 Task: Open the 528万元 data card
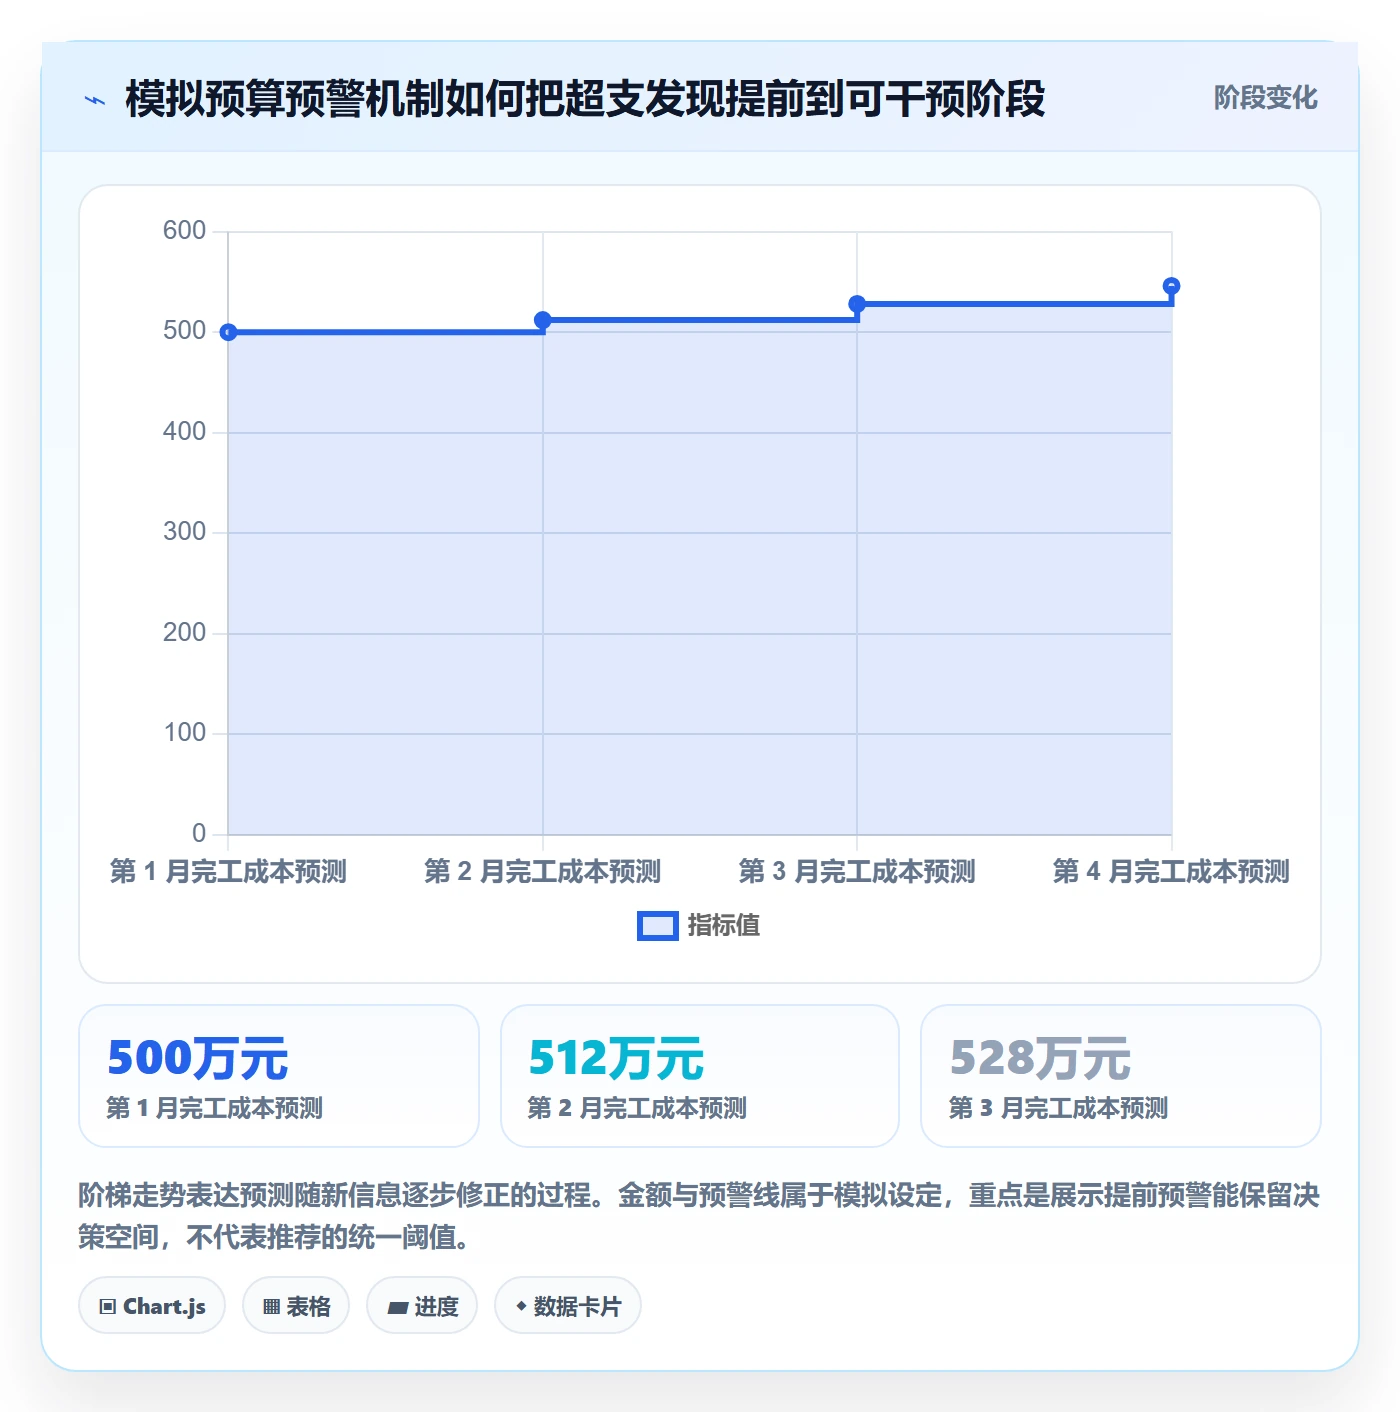click(x=1121, y=1076)
